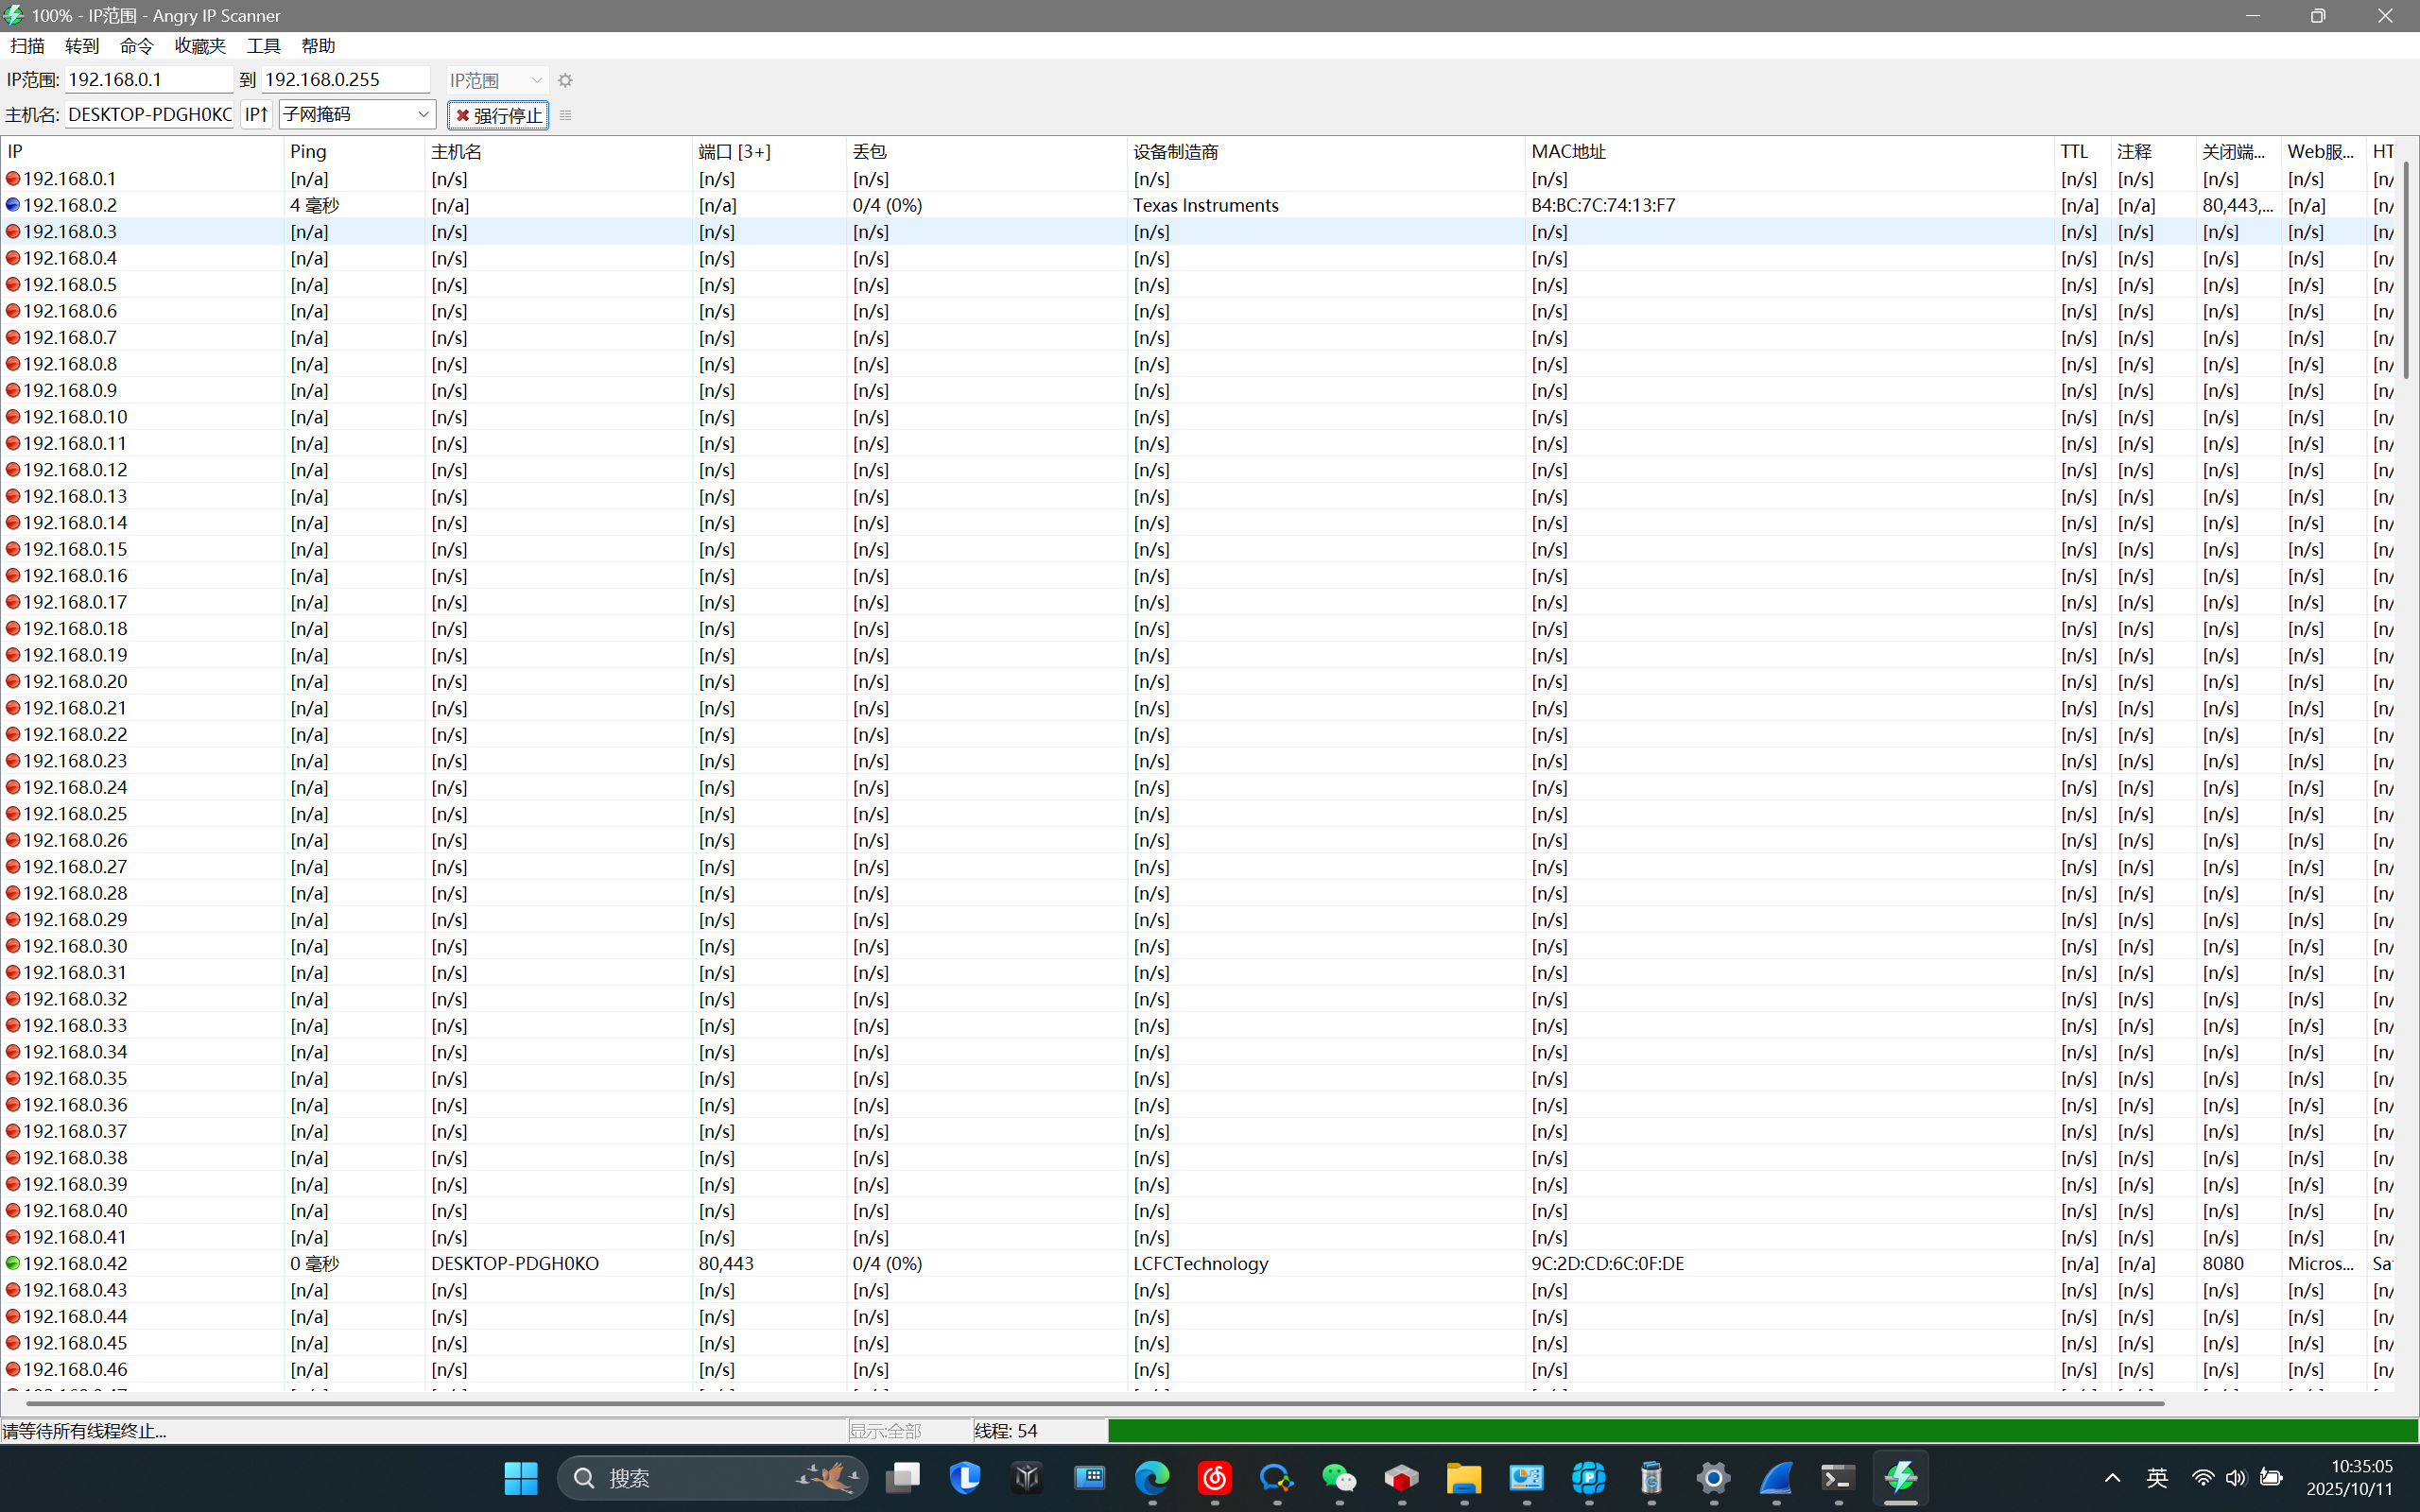Switch the 英 input method indicator

click(2157, 1478)
